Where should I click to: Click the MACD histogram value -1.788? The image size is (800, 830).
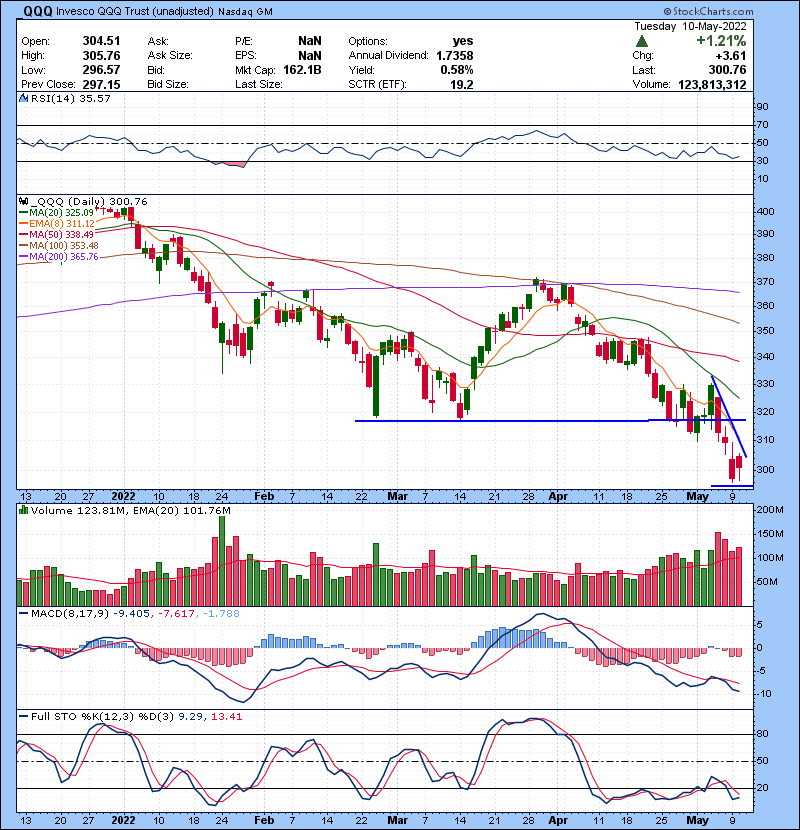[x=220, y=614]
